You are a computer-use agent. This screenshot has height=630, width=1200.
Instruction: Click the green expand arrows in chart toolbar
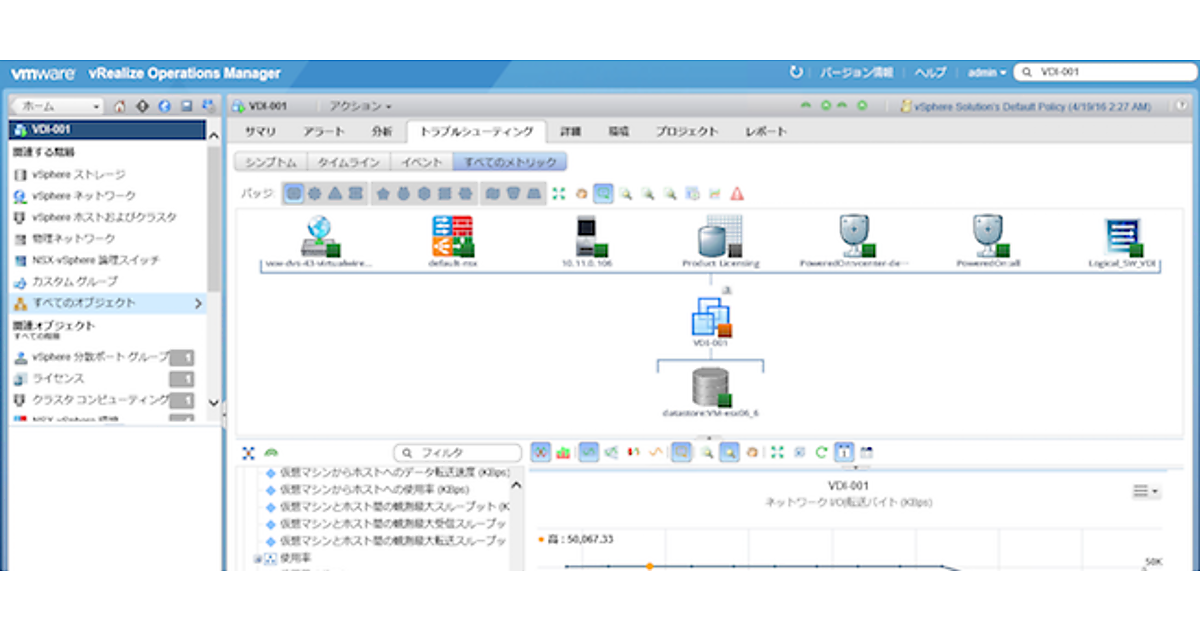click(x=777, y=452)
